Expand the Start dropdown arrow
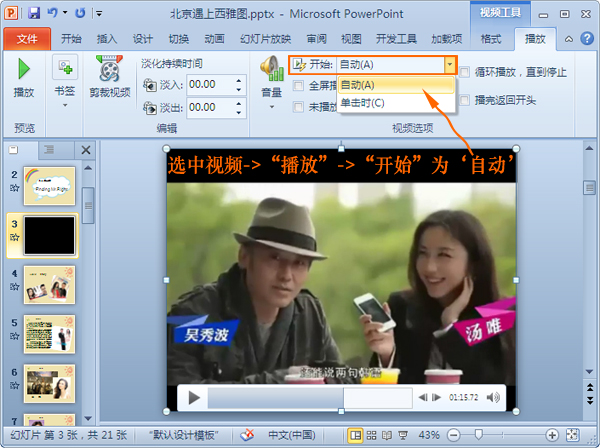Screen dimensions: 600x448 (450, 65)
